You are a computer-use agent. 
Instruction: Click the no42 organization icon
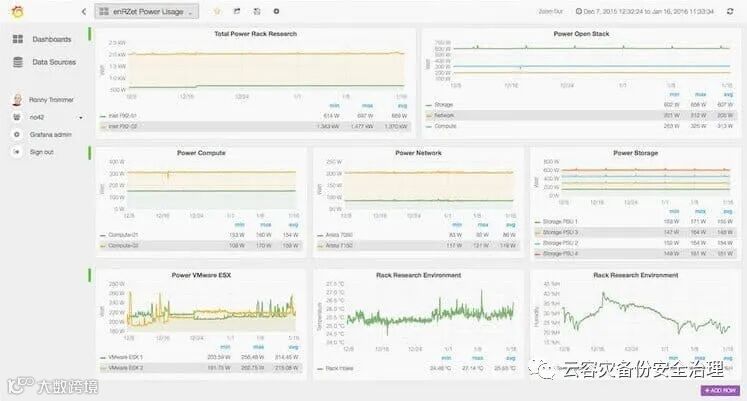pyautogui.click(x=17, y=117)
